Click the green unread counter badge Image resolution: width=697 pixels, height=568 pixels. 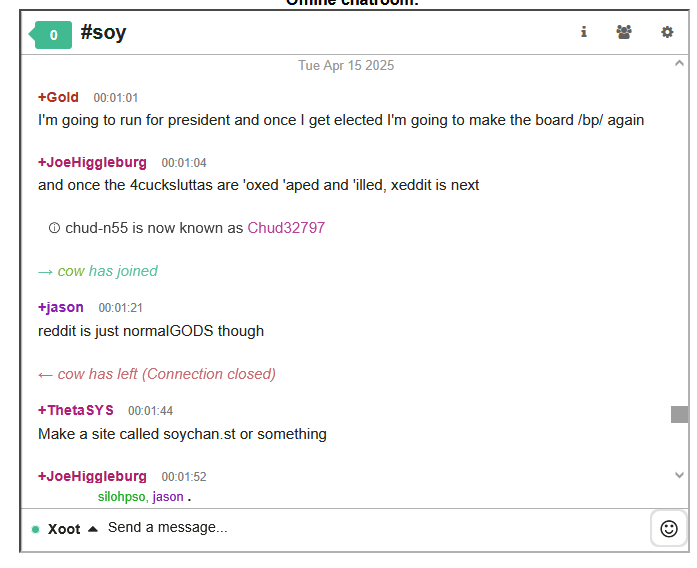50,35
